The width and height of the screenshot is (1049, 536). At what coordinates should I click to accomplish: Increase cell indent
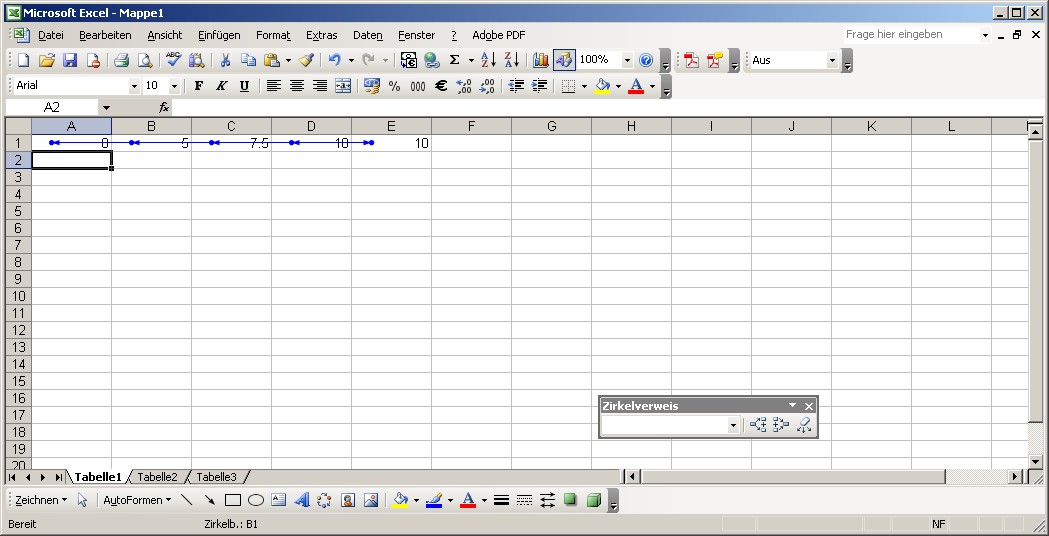coord(539,86)
